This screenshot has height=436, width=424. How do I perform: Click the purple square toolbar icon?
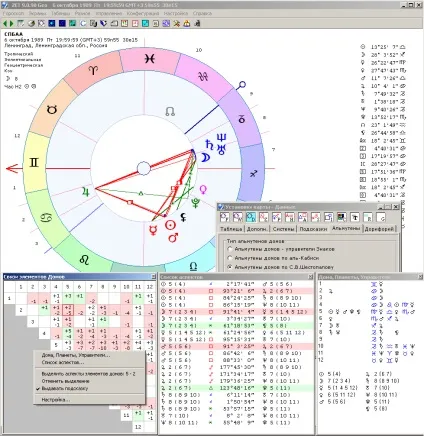pos(166,23)
